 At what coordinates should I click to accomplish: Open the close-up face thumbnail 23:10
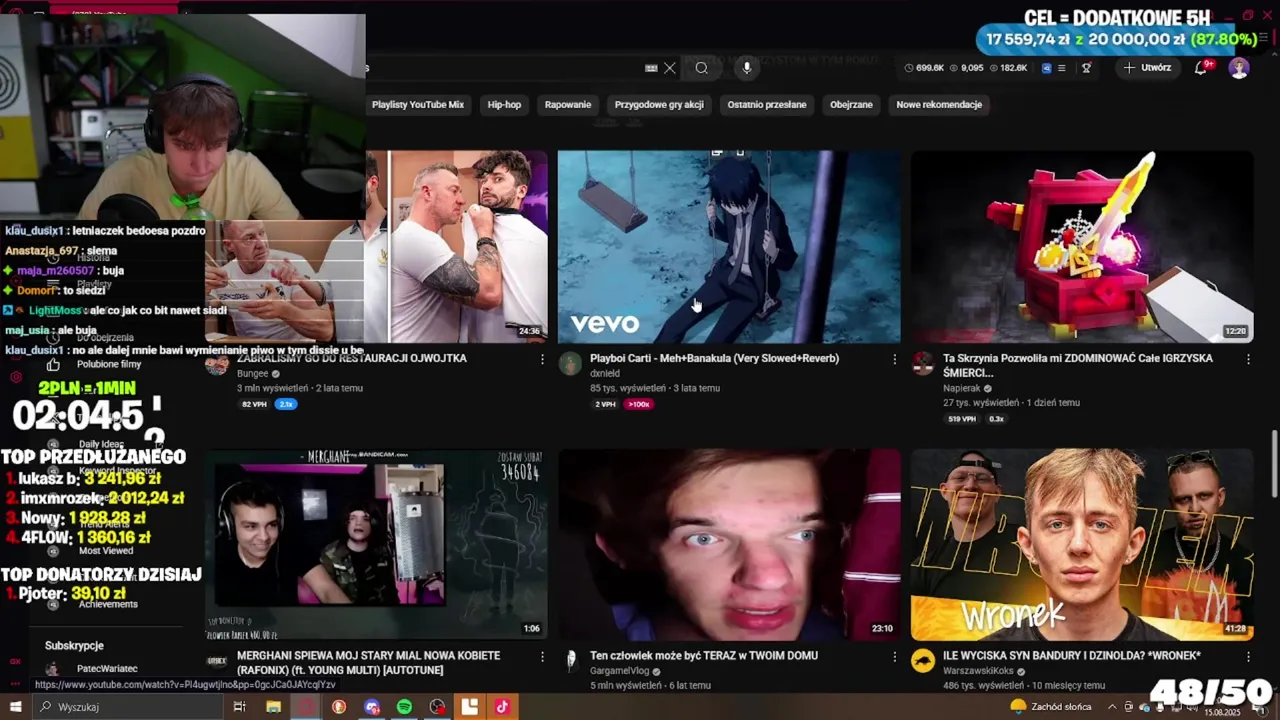point(729,544)
